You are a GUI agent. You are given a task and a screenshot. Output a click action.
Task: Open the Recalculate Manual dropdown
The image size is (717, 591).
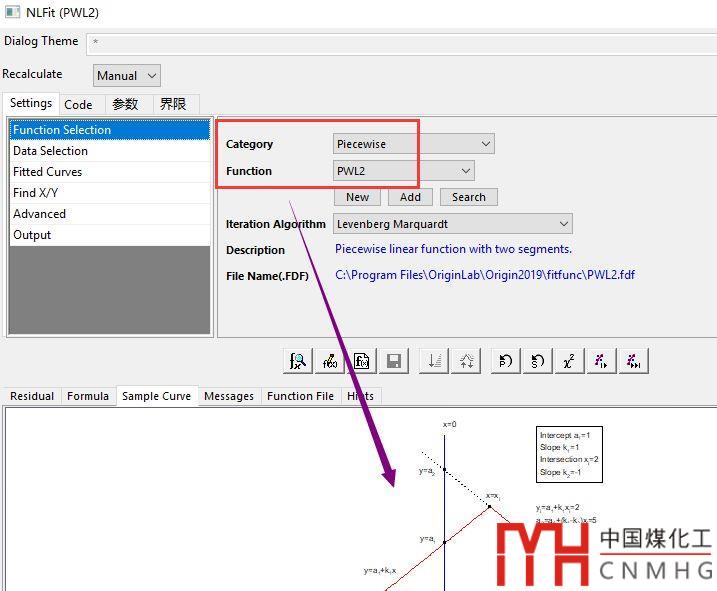[127, 75]
